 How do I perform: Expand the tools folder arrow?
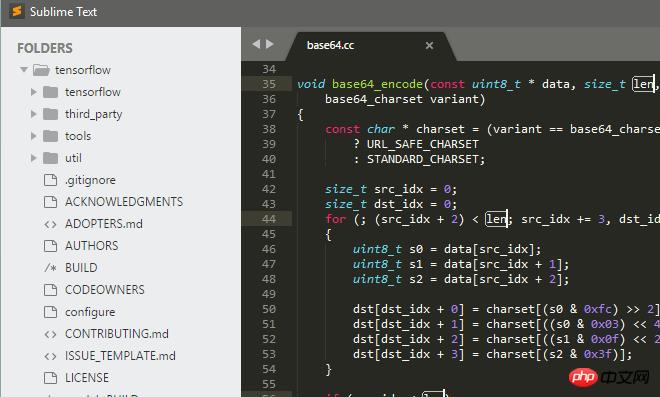(x=34, y=136)
